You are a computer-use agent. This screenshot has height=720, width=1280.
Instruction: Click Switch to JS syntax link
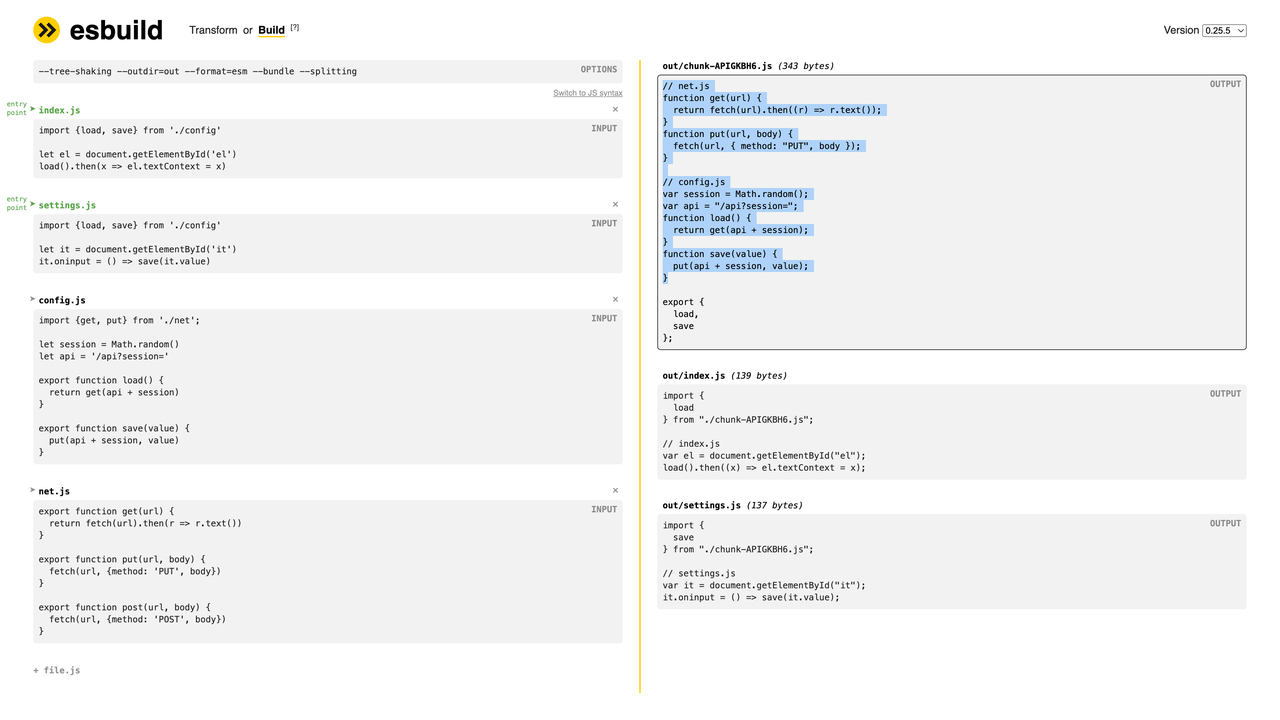(x=588, y=93)
